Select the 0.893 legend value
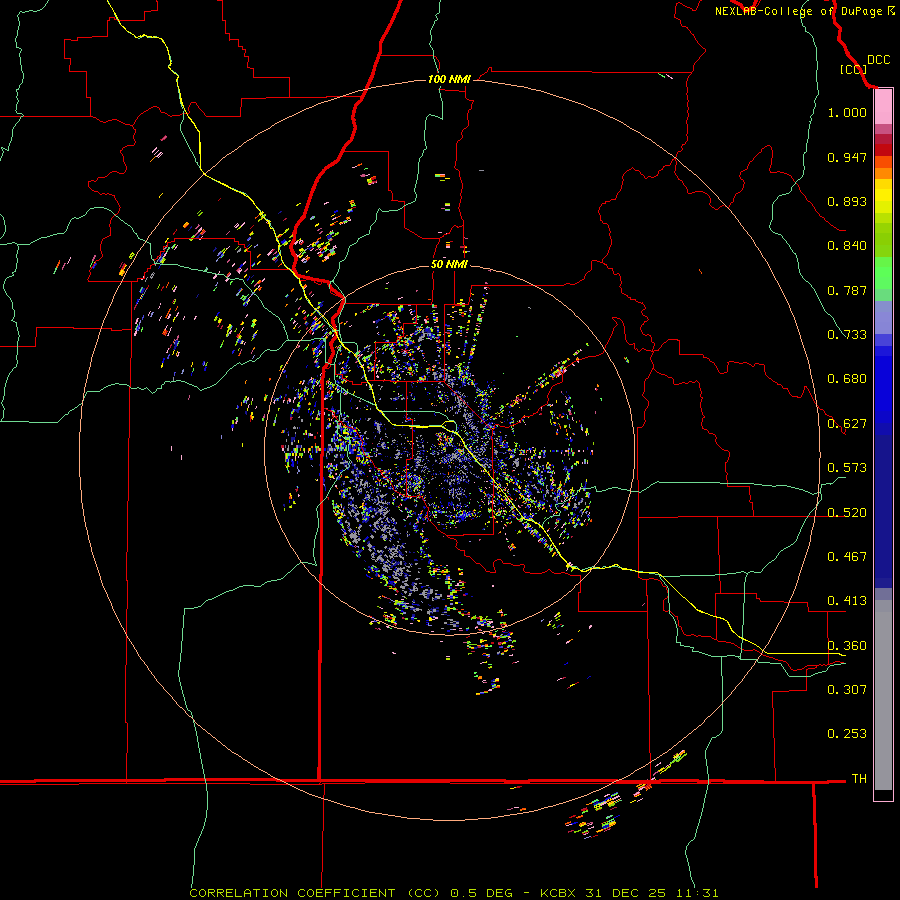This screenshot has width=900, height=900. pos(847,201)
